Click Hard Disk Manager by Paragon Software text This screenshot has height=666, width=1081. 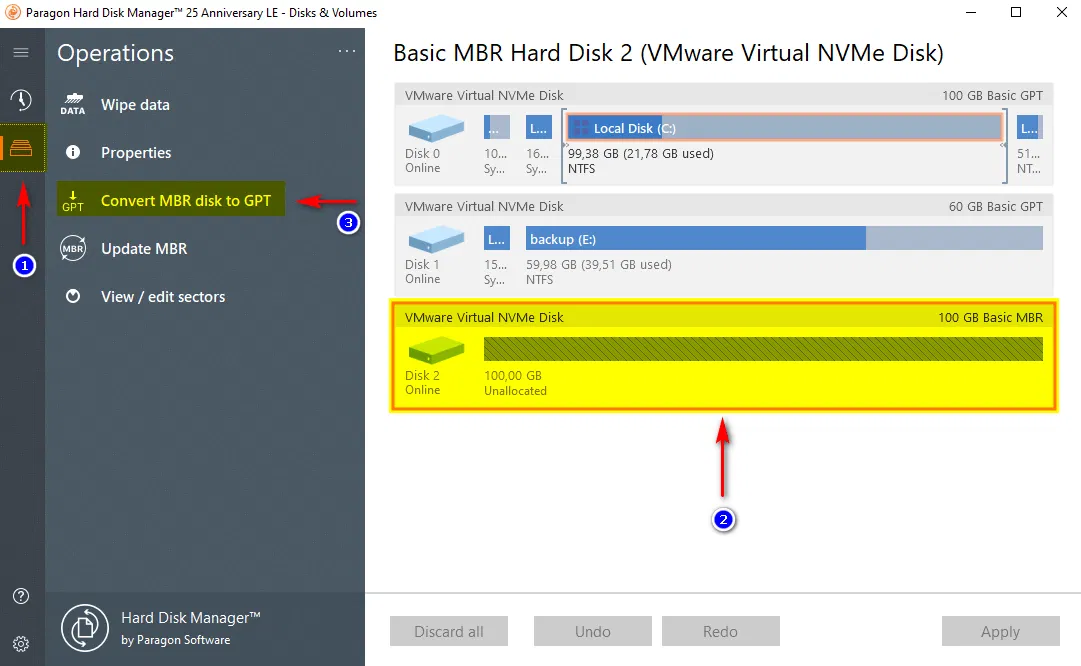[x=190, y=627]
